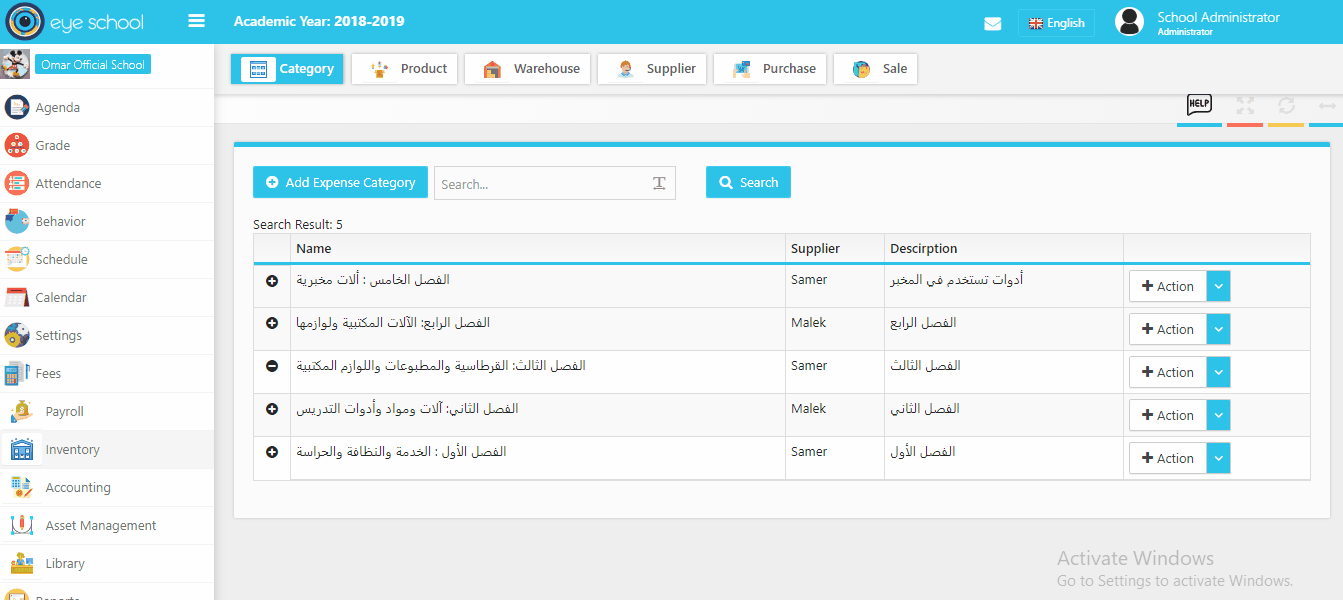The width and height of the screenshot is (1343, 600).
Task: Click the fullscreen expand icon
Action: 1245,105
